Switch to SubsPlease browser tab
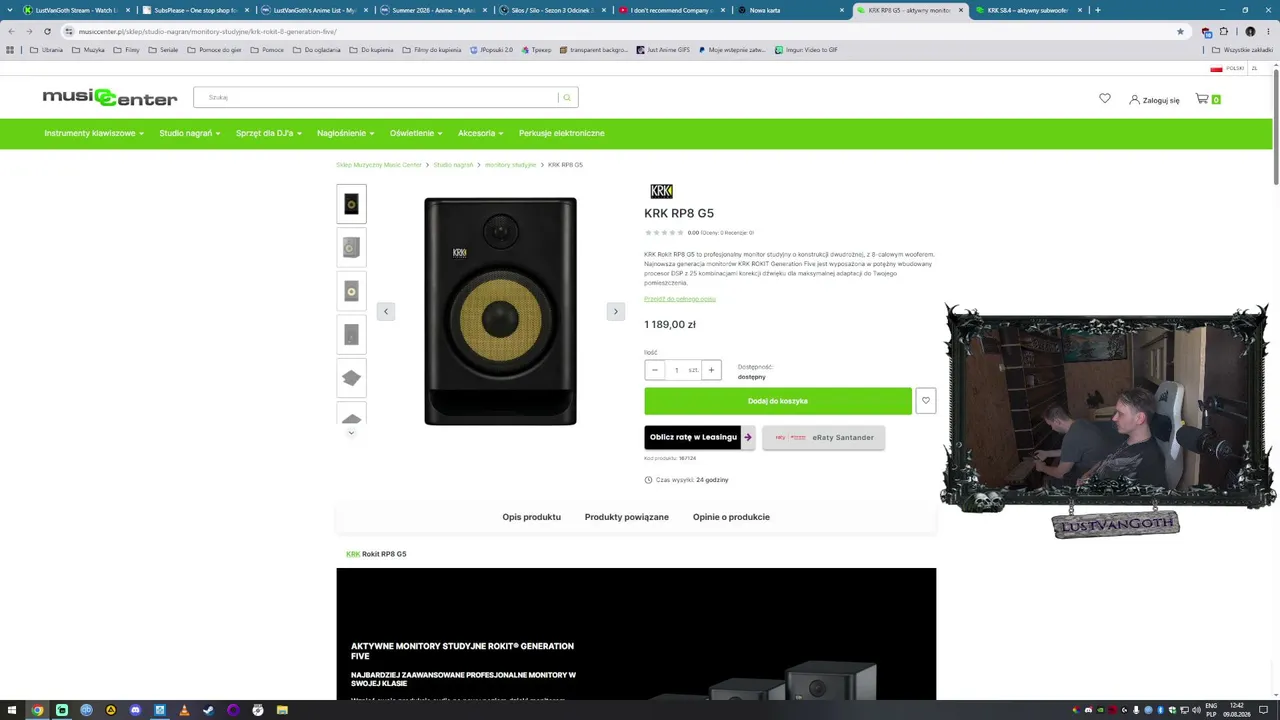 [x=196, y=10]
